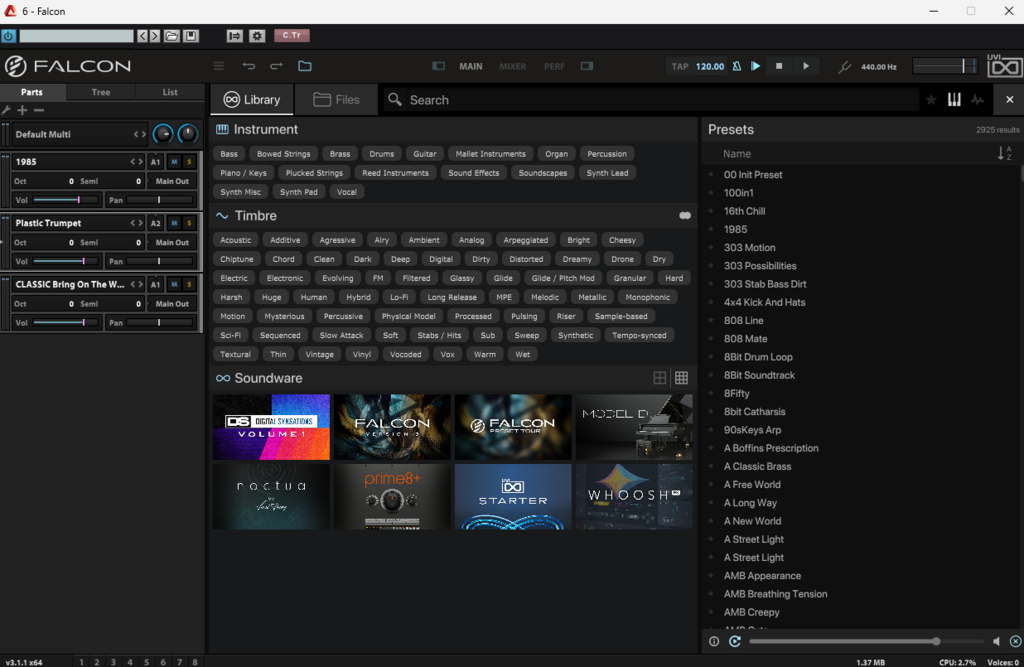1024x667 pixels.
Task: Toggle the left sidebar panel icon
Action: point(438,66)
